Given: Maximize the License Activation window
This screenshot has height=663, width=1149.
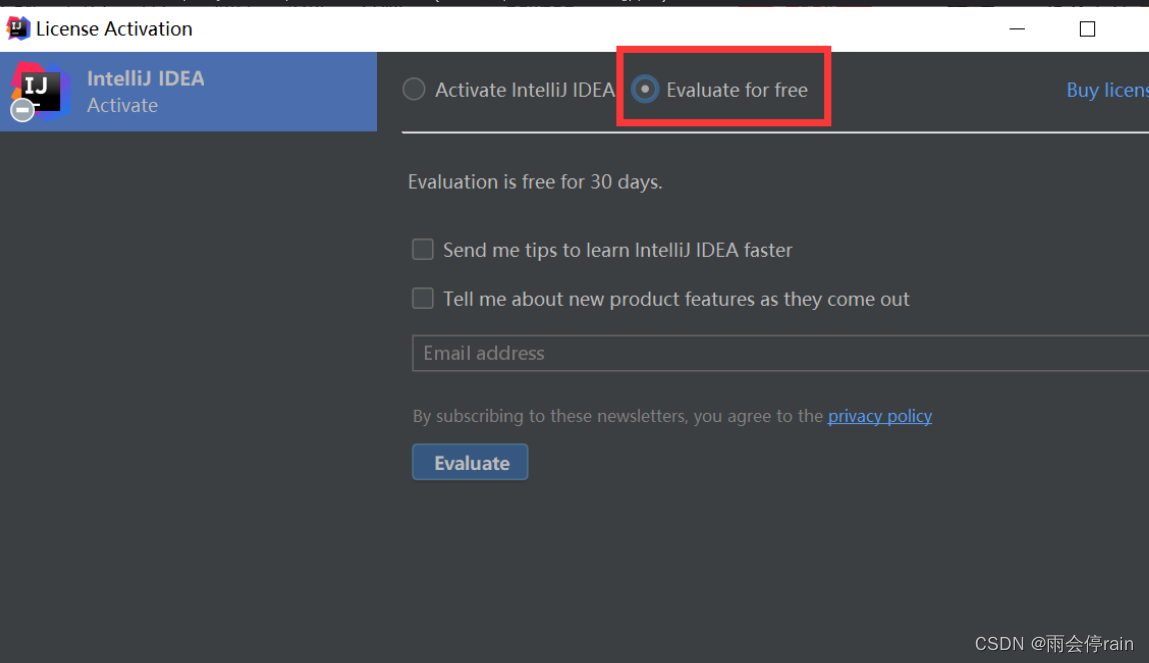Looking at the screenshot, I should [1087, 29].
